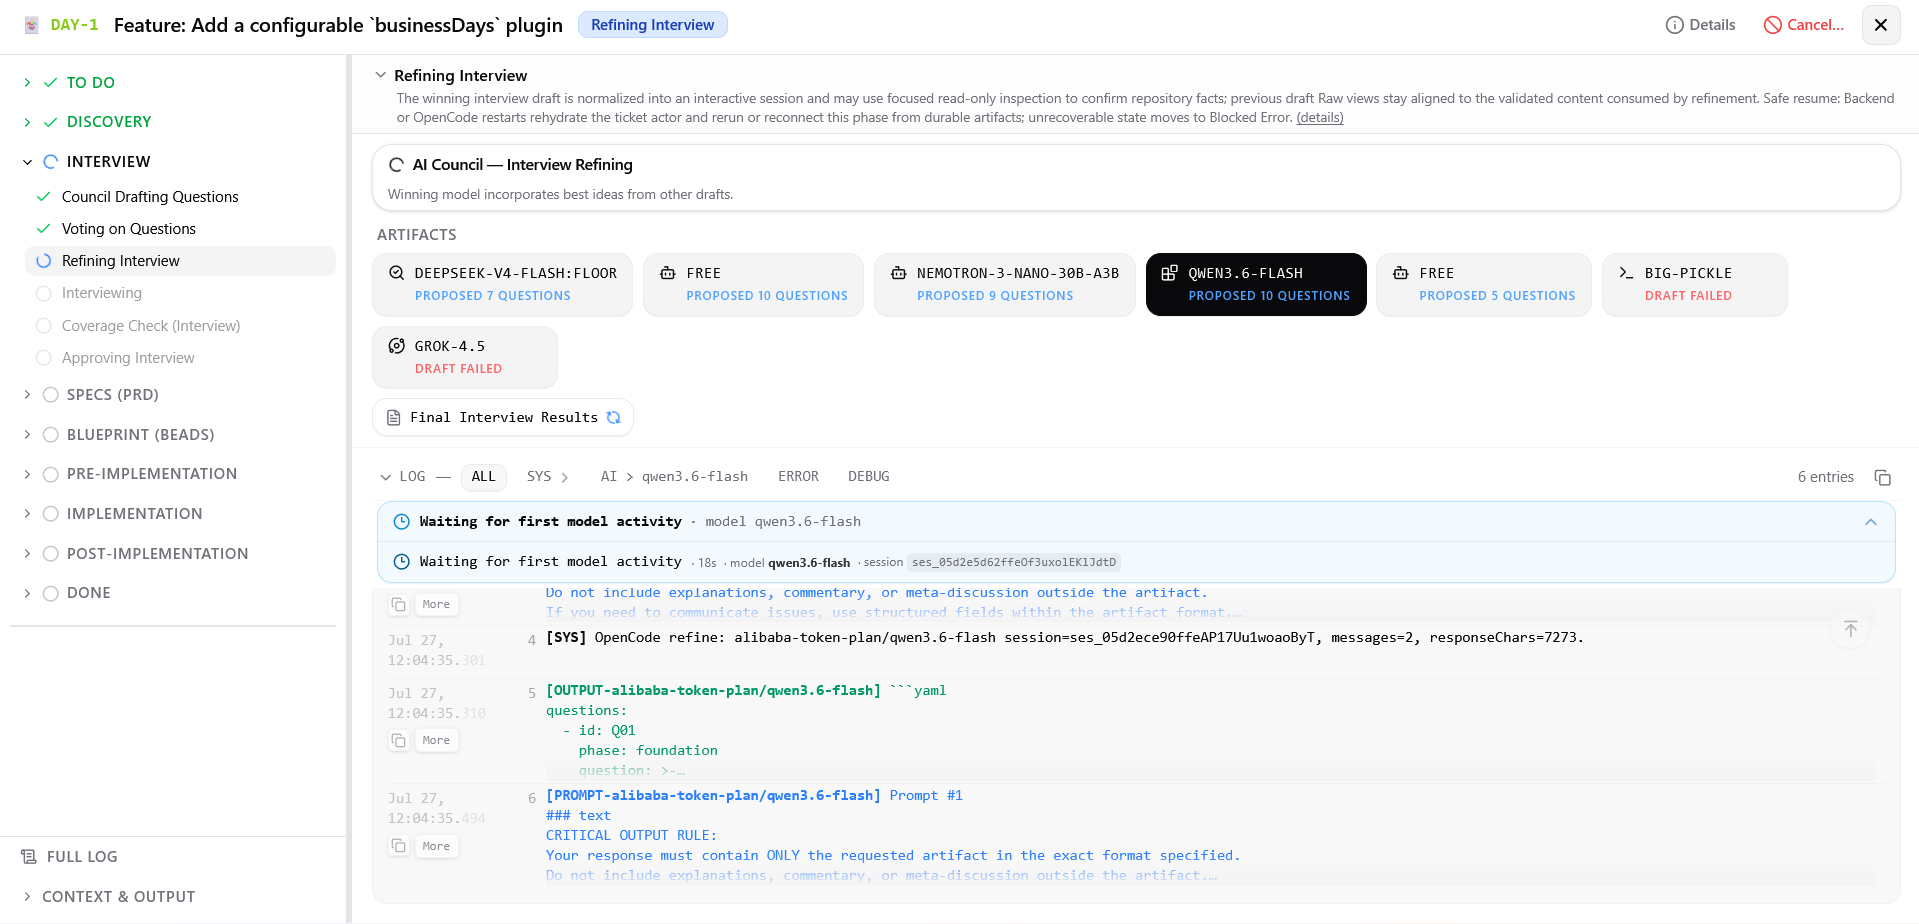The image size is (1919, 924).
Task: Click the QWEN3.6-FLASH artifact icon
Action: (1169, 273)
